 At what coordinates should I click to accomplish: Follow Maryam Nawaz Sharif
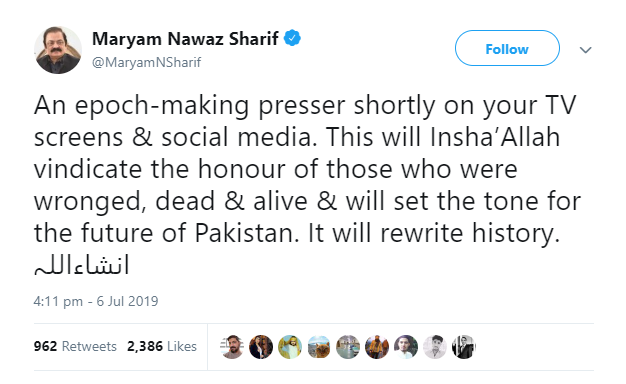tap(507, 48)
